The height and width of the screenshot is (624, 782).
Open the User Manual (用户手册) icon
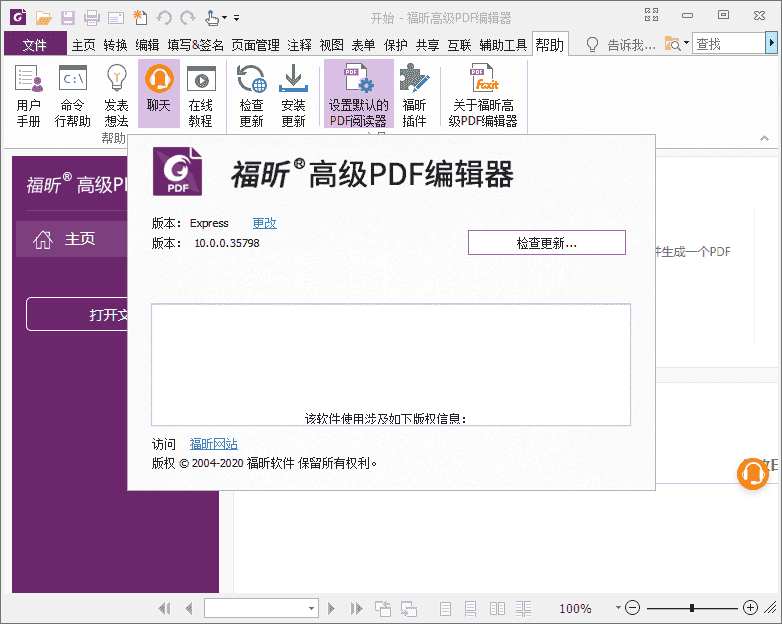(x=28, y=95)
